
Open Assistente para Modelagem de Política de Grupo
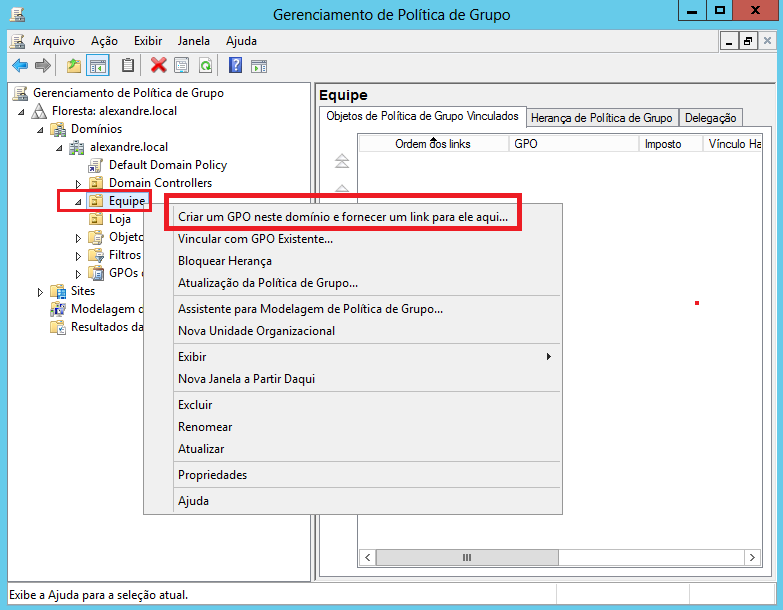point(367,309)
